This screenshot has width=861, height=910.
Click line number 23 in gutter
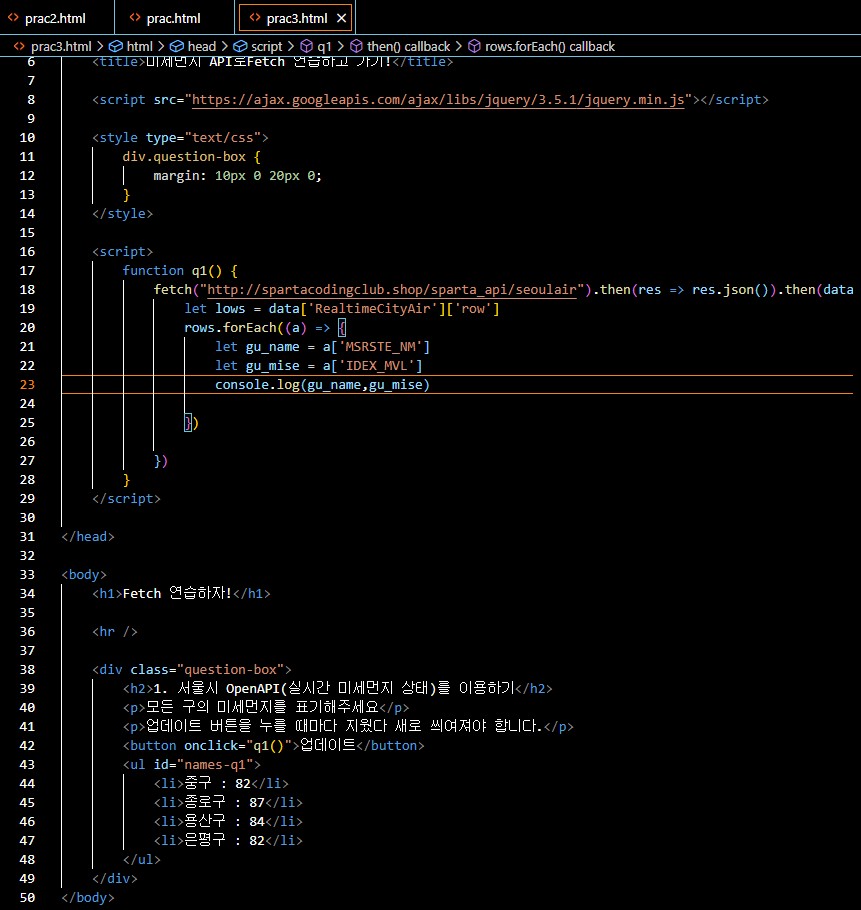27,385
